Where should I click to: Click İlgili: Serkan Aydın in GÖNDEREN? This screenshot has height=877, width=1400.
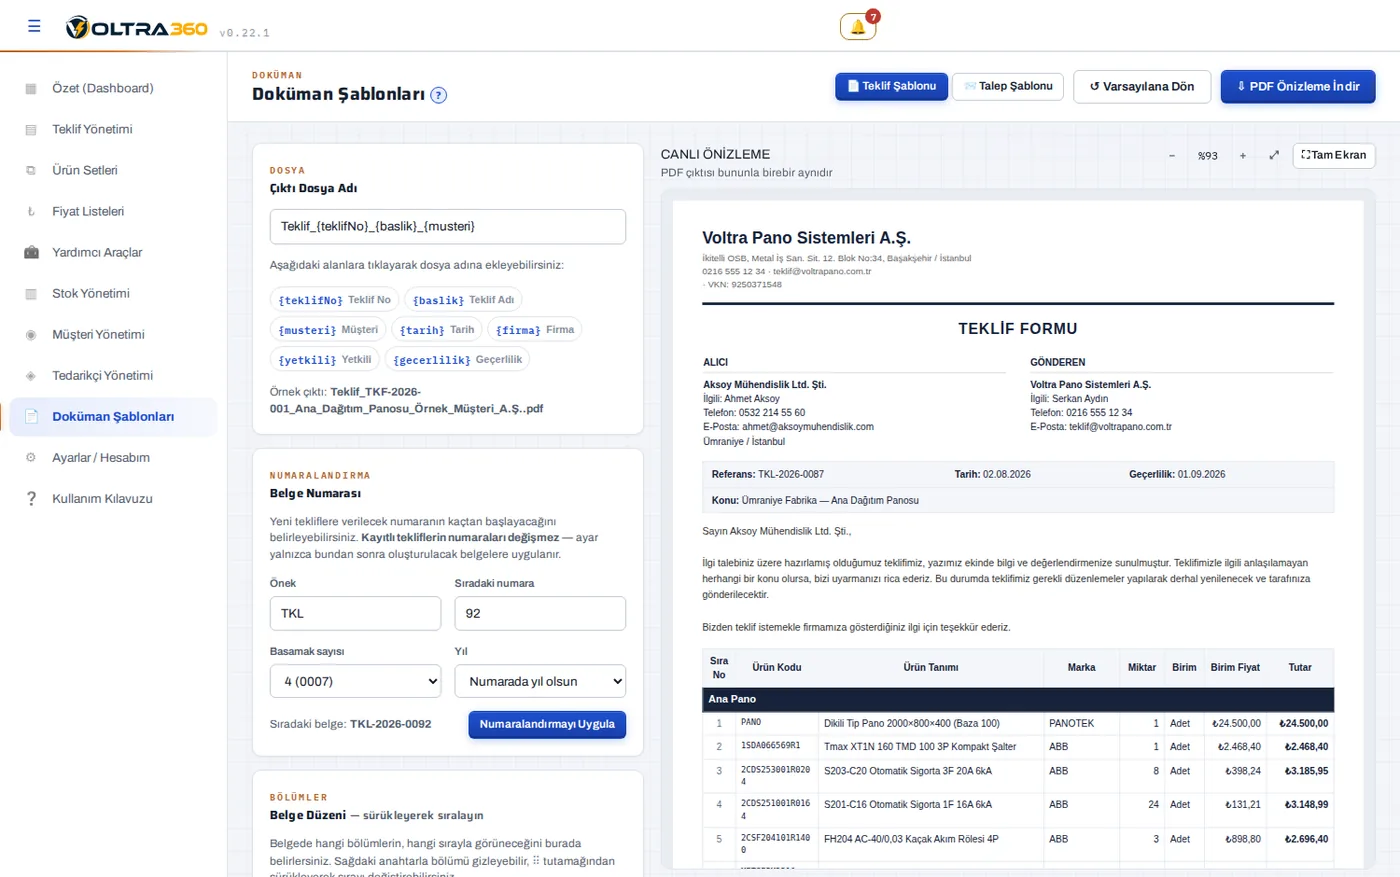point(1069,399)
